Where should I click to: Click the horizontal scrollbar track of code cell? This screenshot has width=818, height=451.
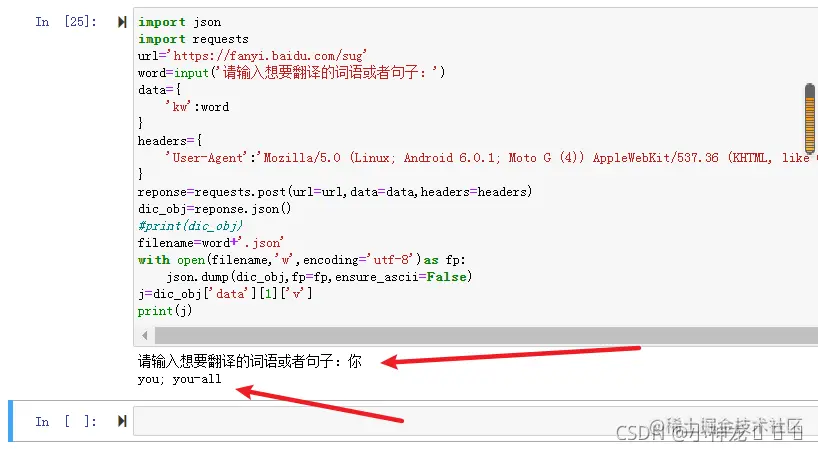[486, 335]
